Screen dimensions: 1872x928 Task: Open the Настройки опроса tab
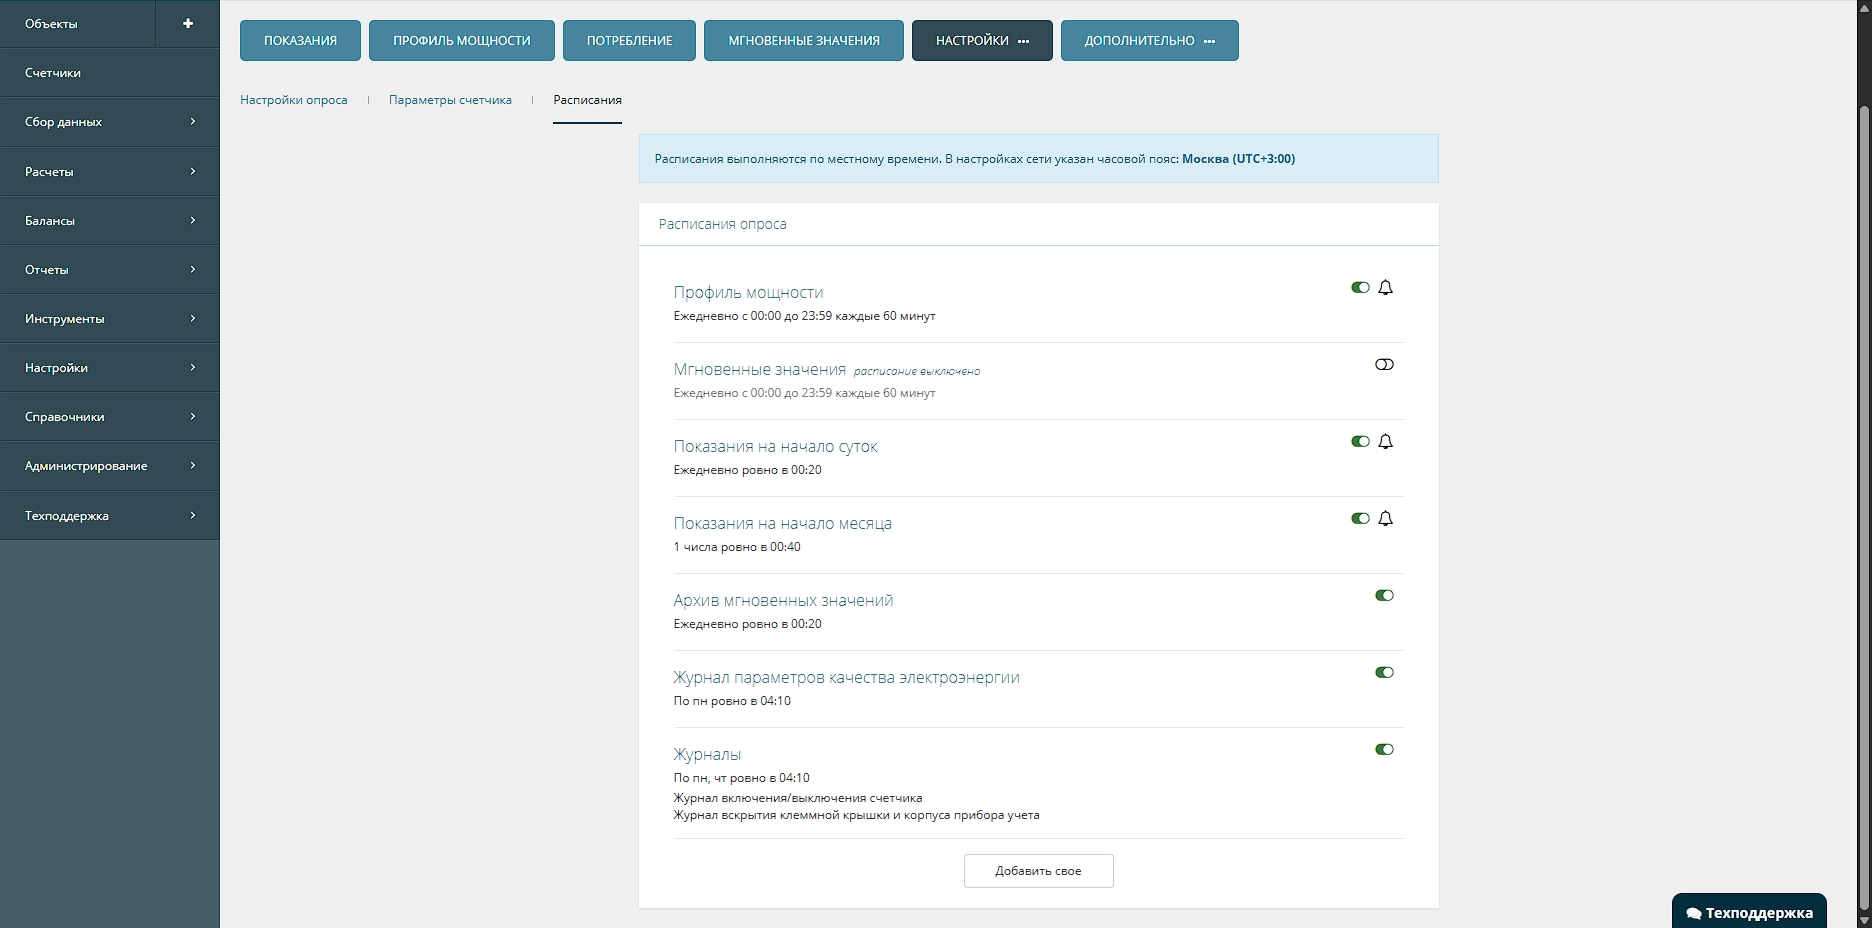(x=294, y=100)
